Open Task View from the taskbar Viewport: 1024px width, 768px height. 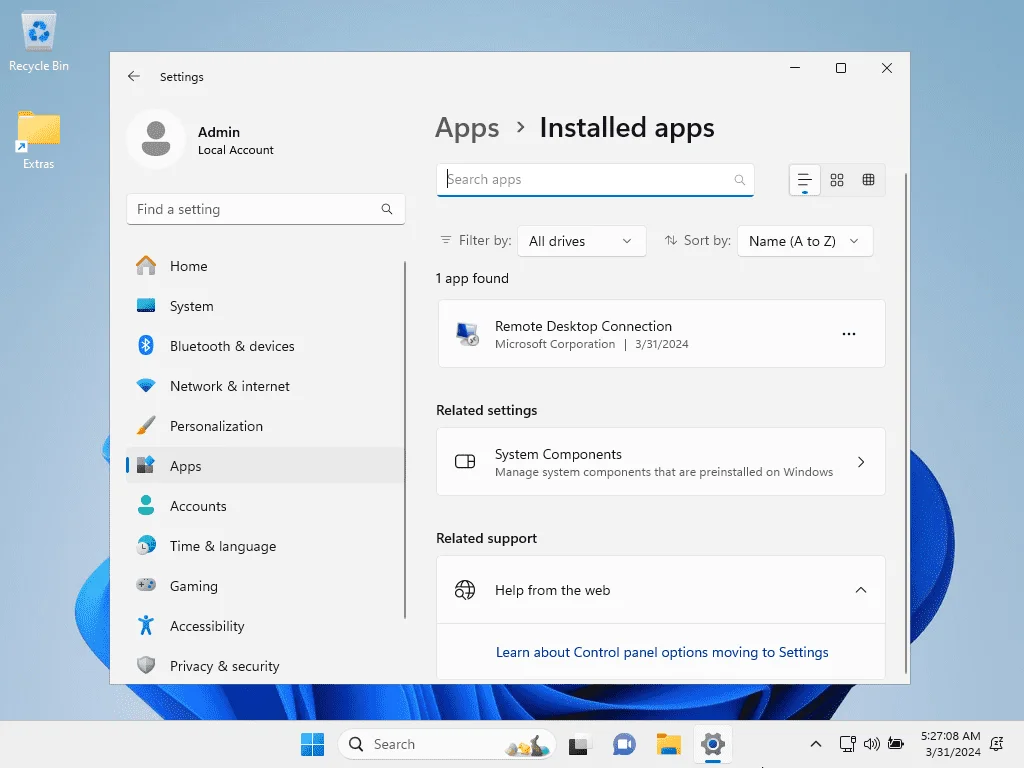point(579,744)
